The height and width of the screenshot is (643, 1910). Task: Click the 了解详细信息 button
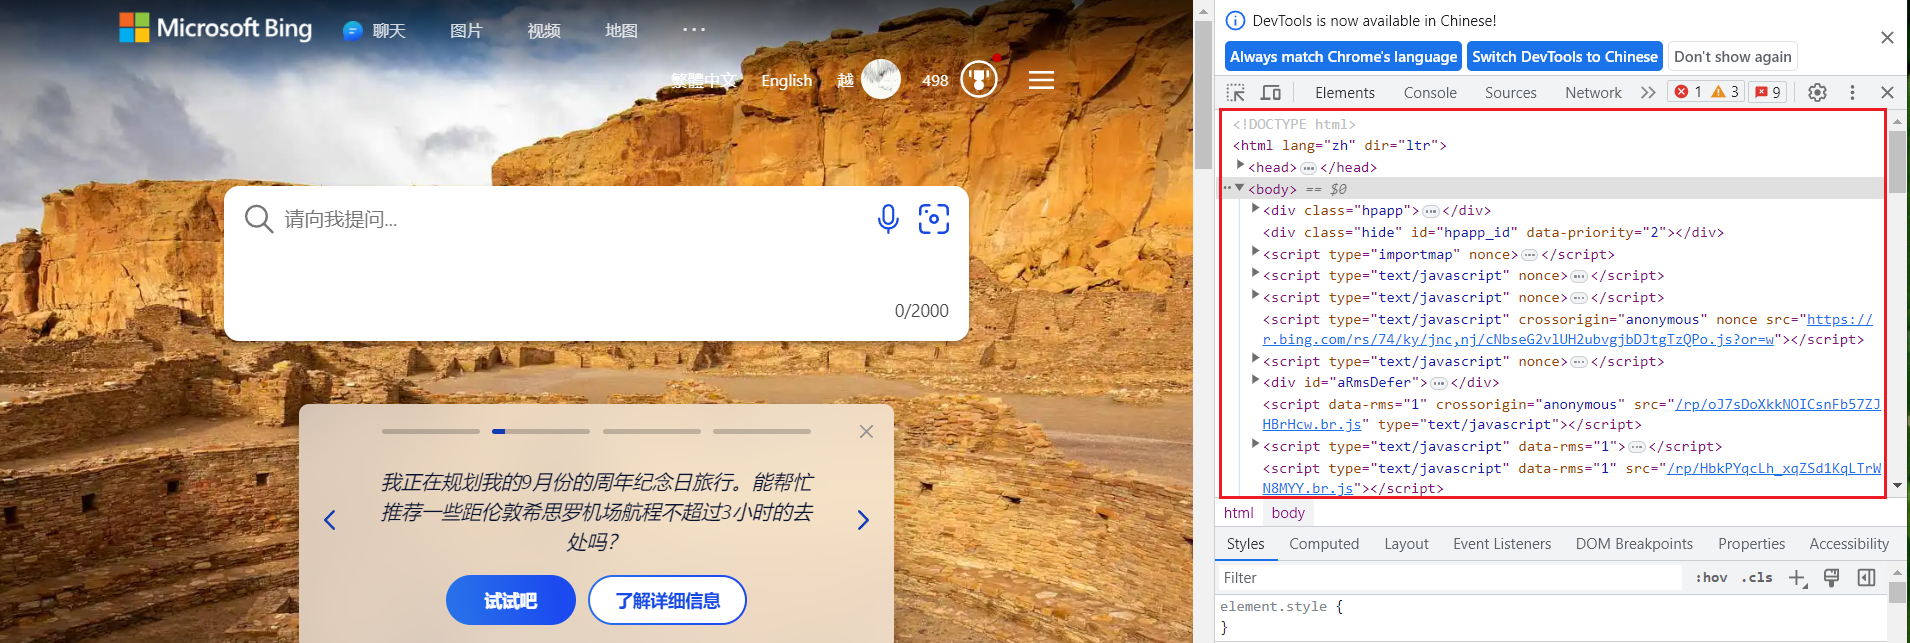667,600
